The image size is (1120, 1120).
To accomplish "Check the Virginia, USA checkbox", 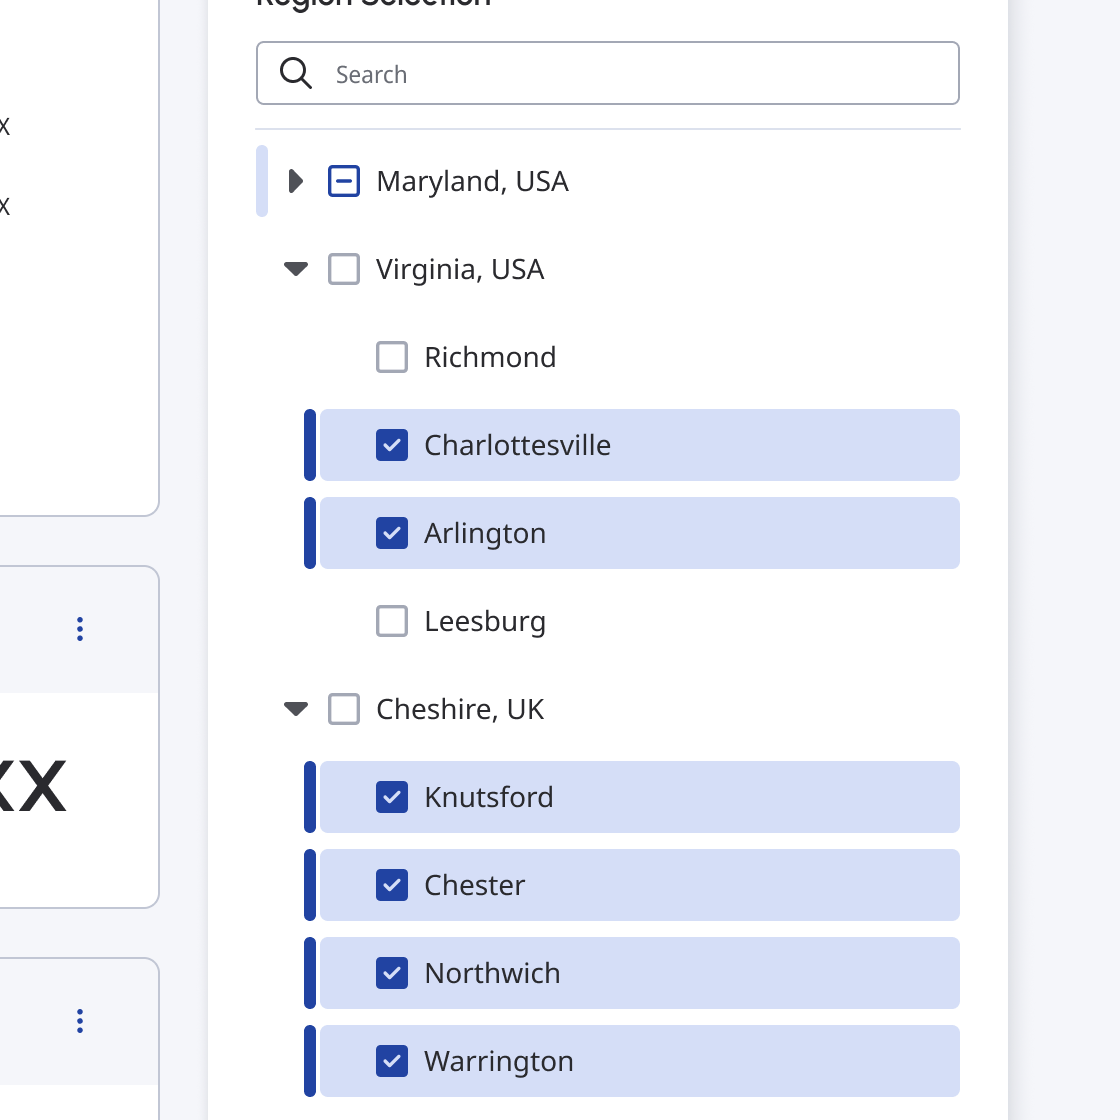I will pos(344,269).
